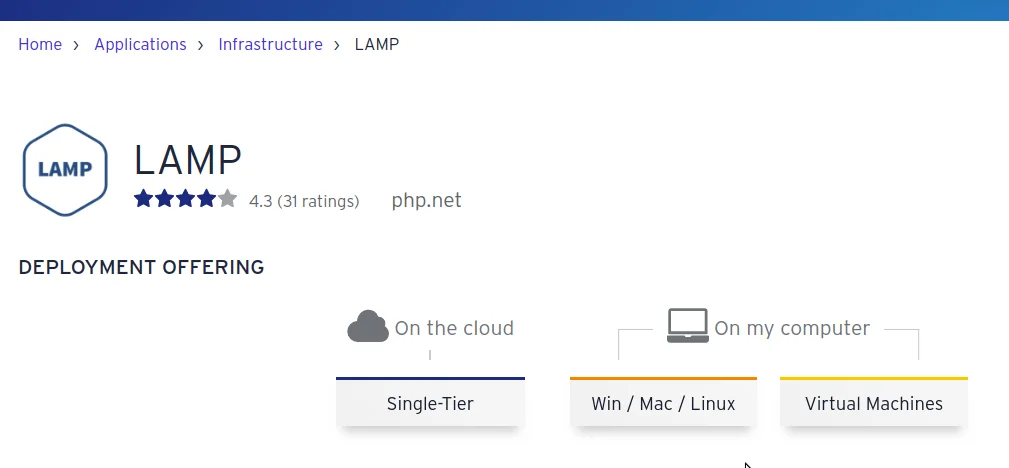Click the laptop computer icon
Image resolution: width=1009 pixels, height=468 pixels.
(x=688, y=326)
